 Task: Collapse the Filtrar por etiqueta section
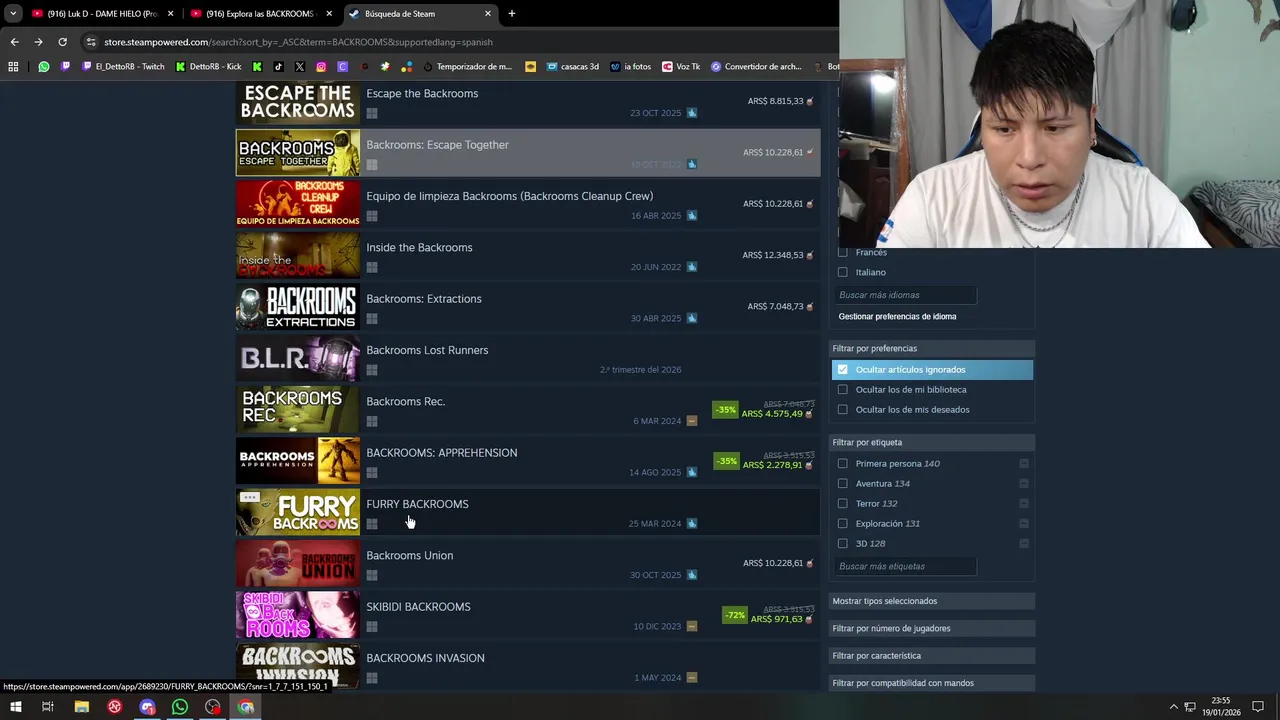pos(932,442)
